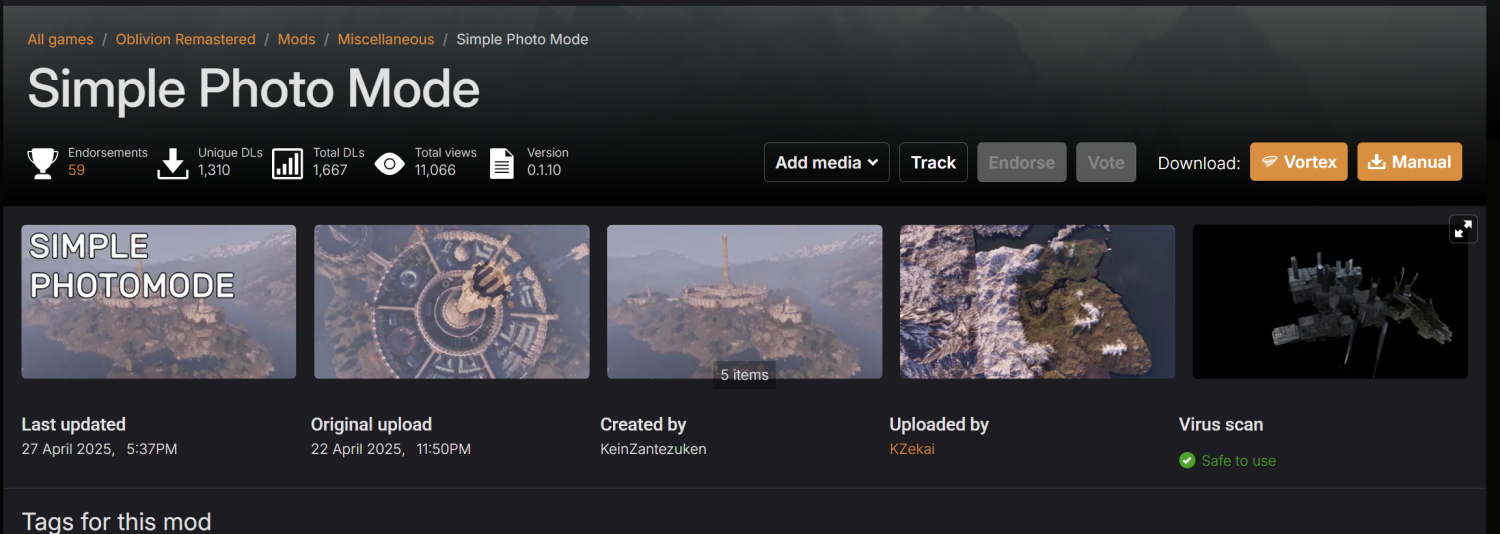Image resolution: width=1500 pixels, height=534 pixels.
Task: Open the Oblivion Remastered breadcrumb link
Action: tap(185, 39)
